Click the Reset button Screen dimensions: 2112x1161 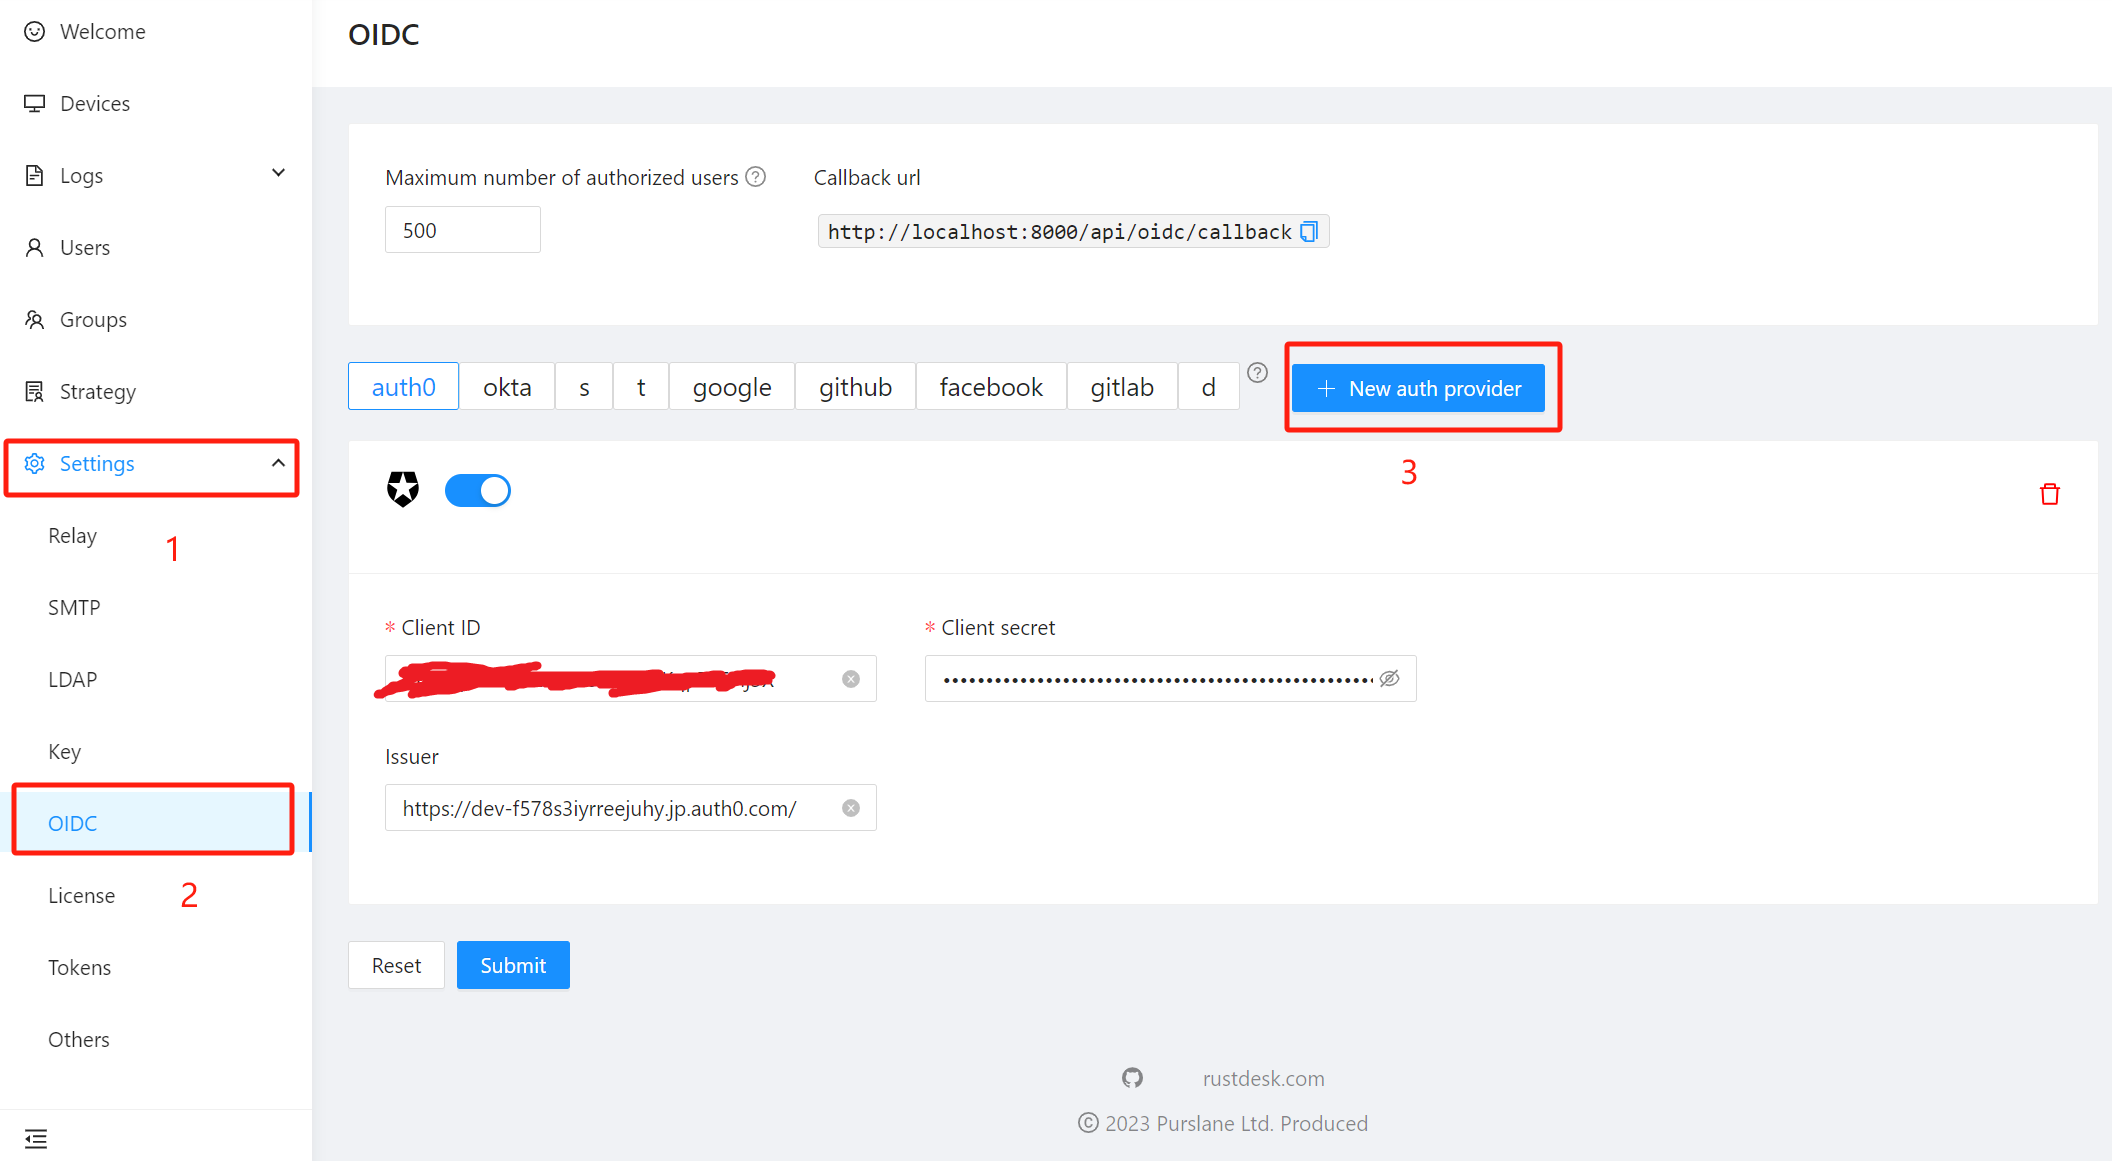[396, 965]
